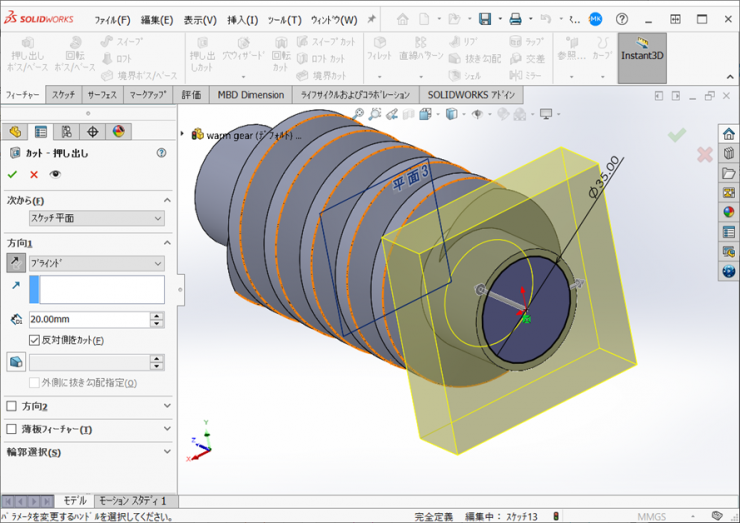This screenshot has width=740, height=523.
Task: Open the ブラインド end condition dropdown
Action: [97, 263]
